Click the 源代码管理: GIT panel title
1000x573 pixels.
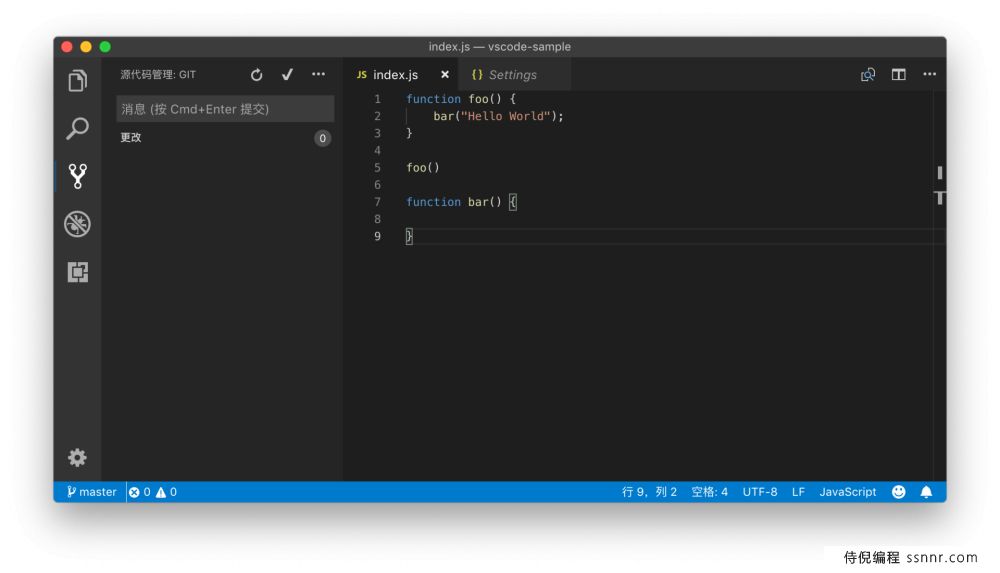point(158,75)
